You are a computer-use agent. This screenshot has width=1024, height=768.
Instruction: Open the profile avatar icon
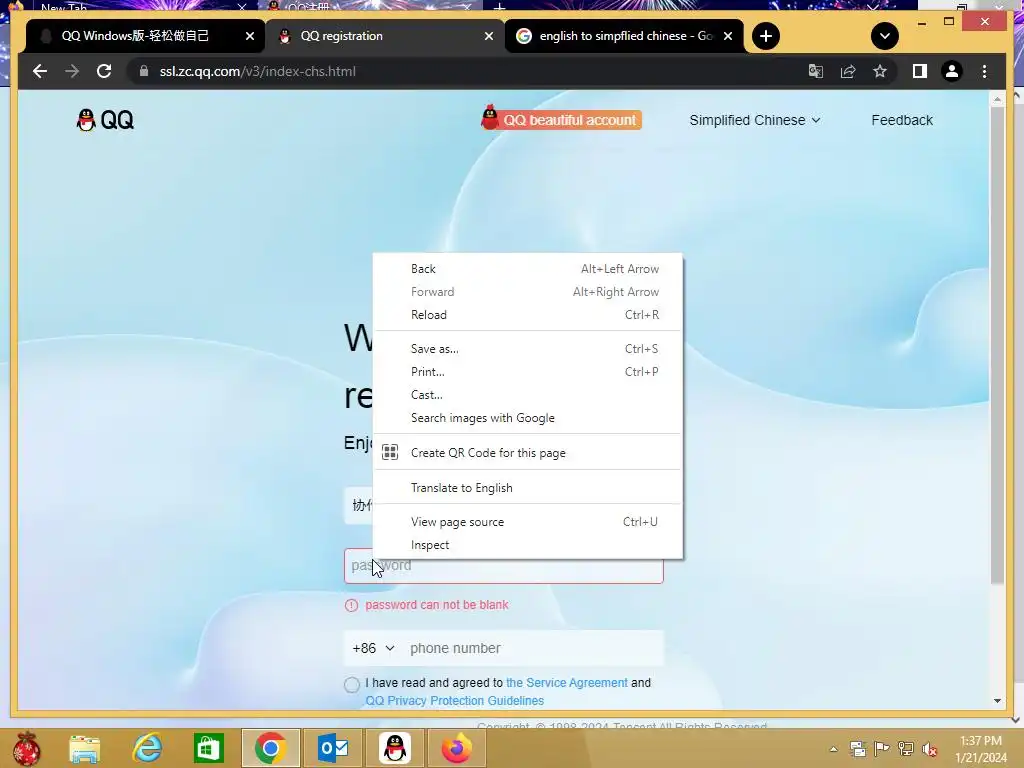pos(952,71)
